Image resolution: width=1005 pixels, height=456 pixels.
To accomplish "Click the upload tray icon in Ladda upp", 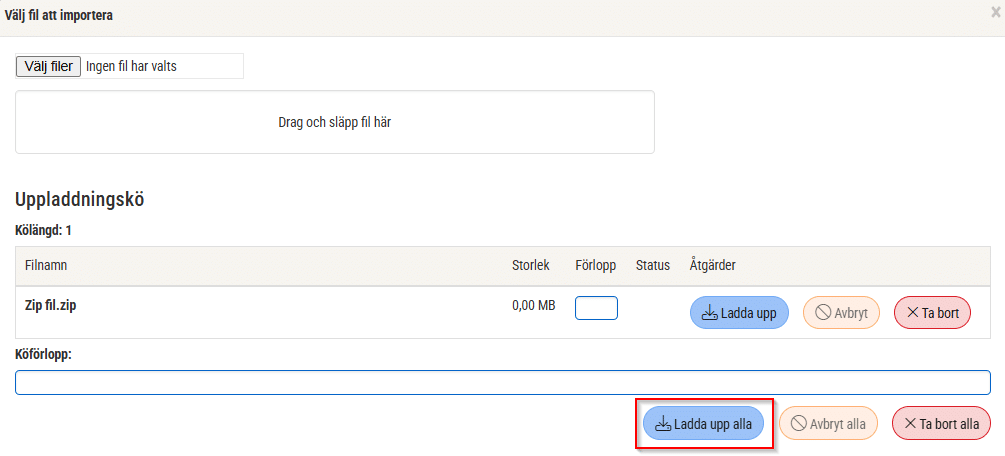I will 709,313.
